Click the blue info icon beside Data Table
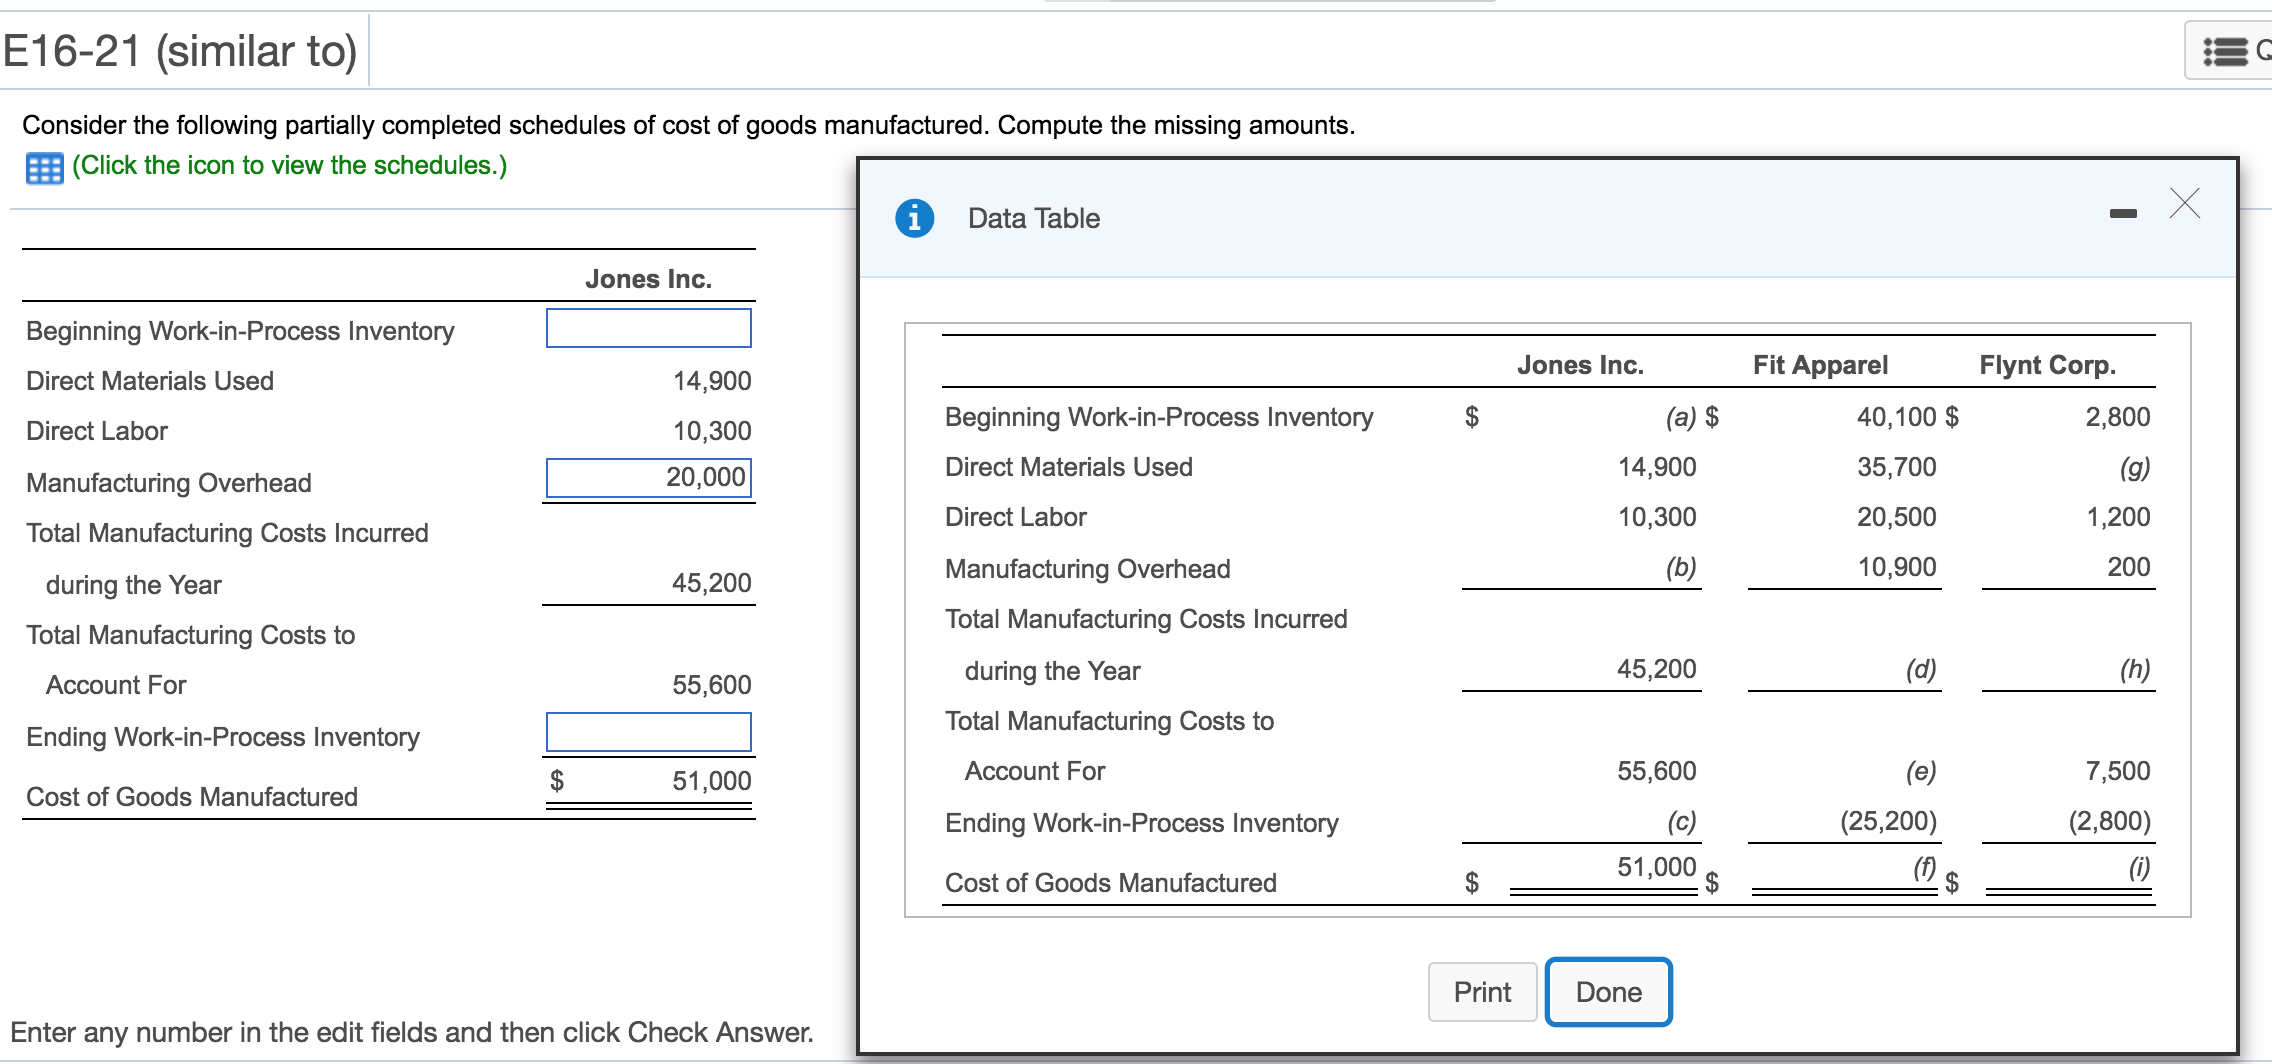The height and width of the screenshot is (1064, 2272). click(x=914, y=218)
